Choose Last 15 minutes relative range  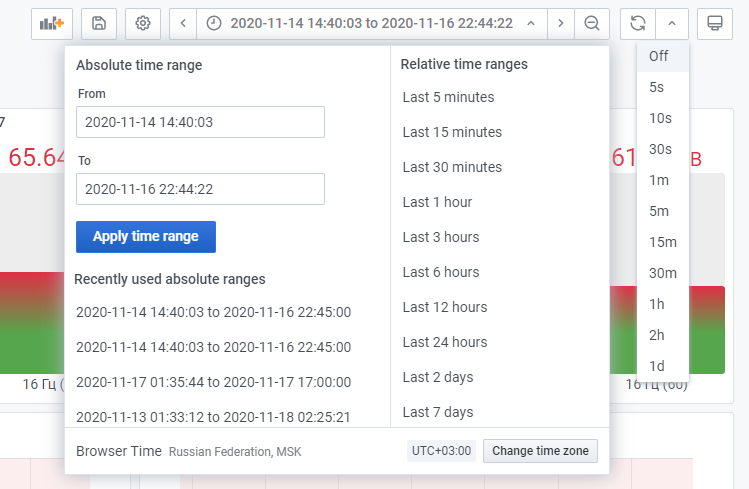tap(452, 132)
